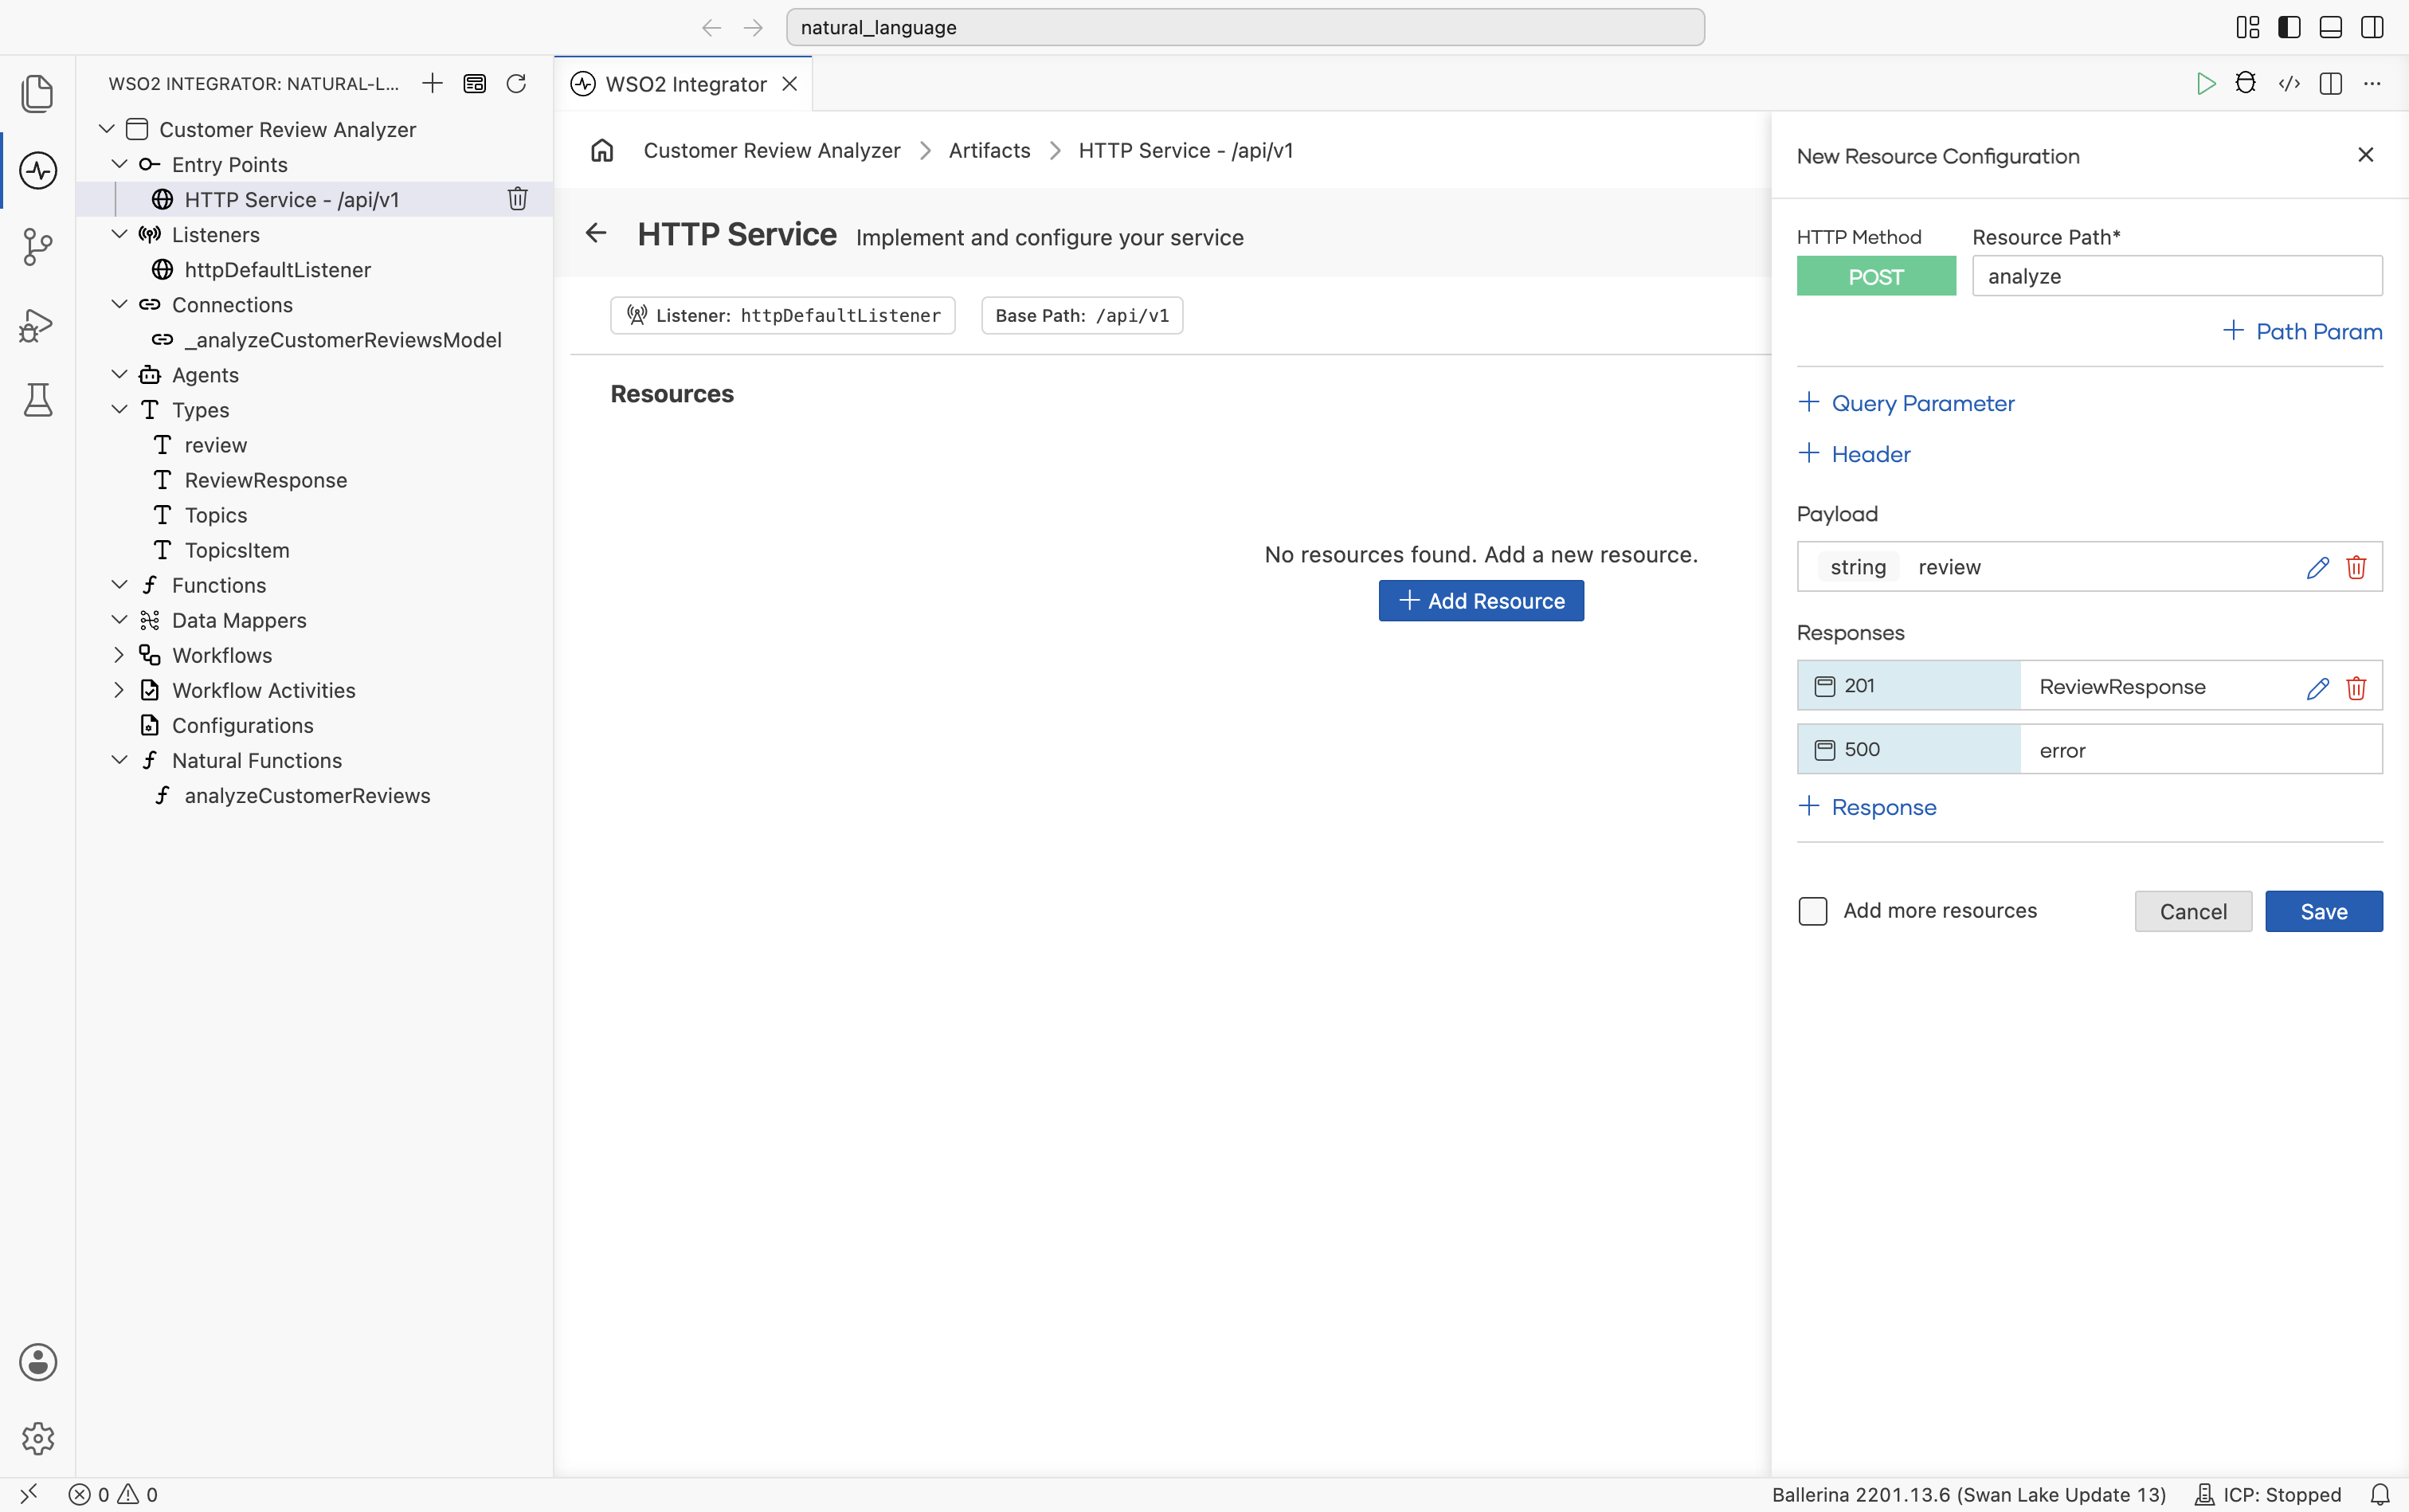Toggle the primary side bar layout
Screen dimensions: 2409x1512
click(x=2289, y=27)
